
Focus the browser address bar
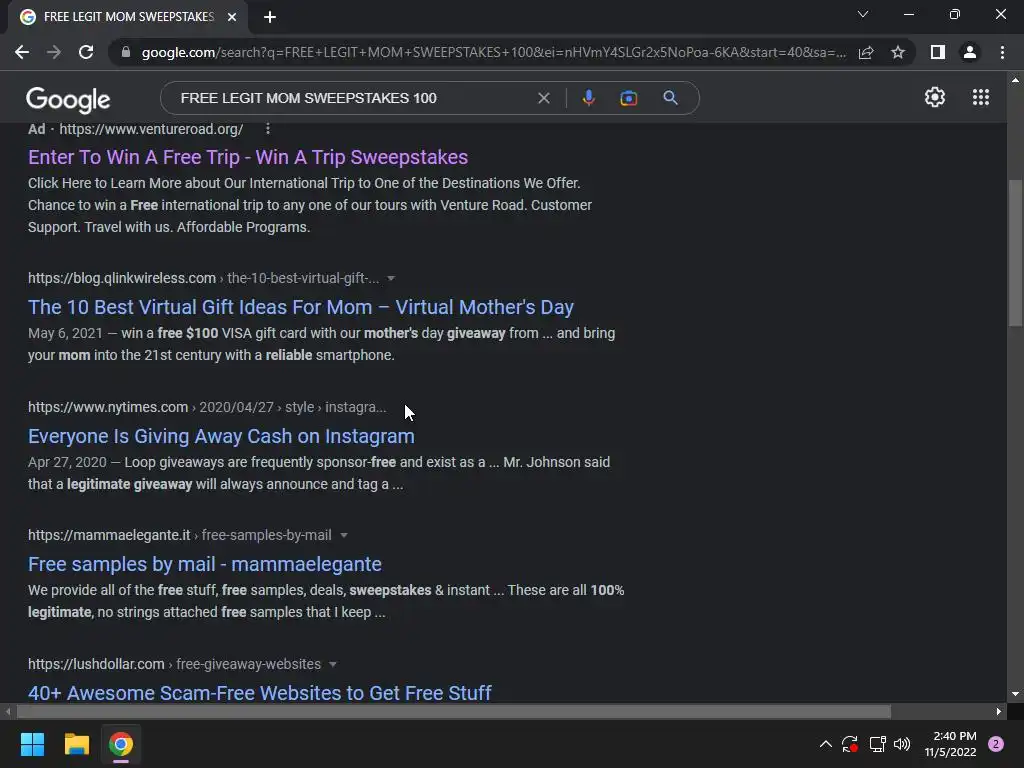(x=493, y=52)
